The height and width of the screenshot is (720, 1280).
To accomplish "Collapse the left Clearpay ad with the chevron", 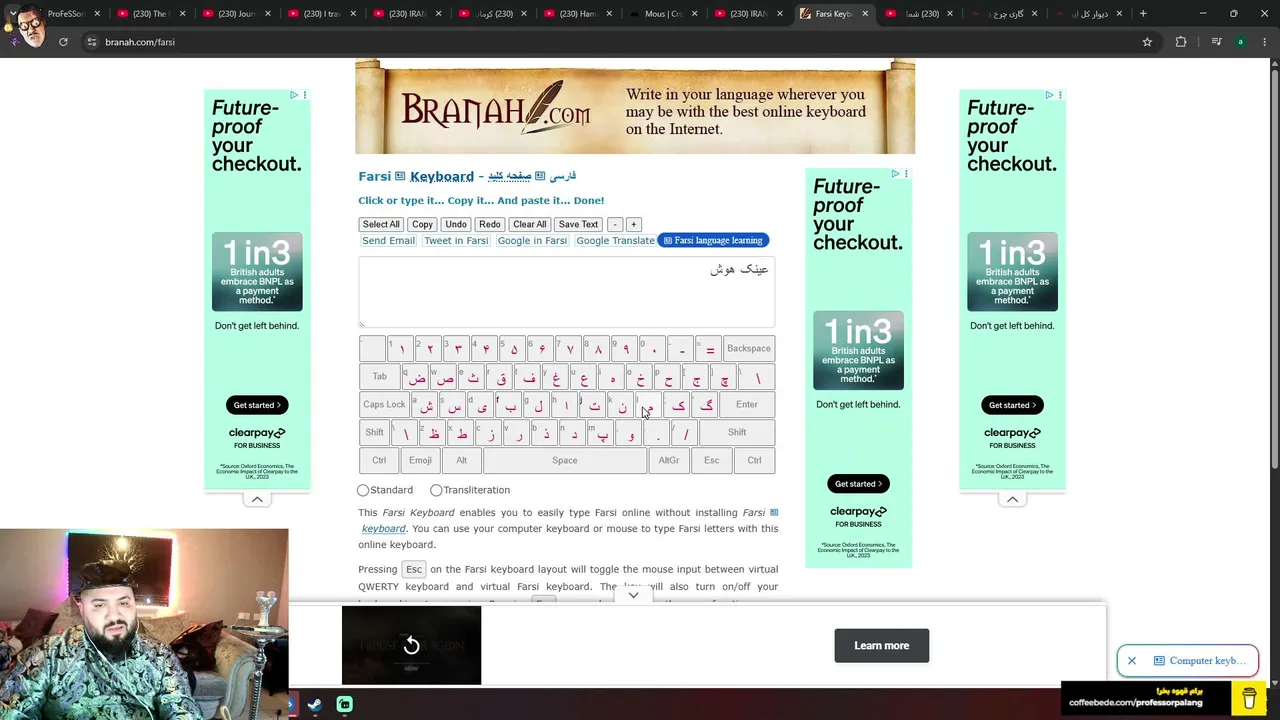I will click(257, 499).
